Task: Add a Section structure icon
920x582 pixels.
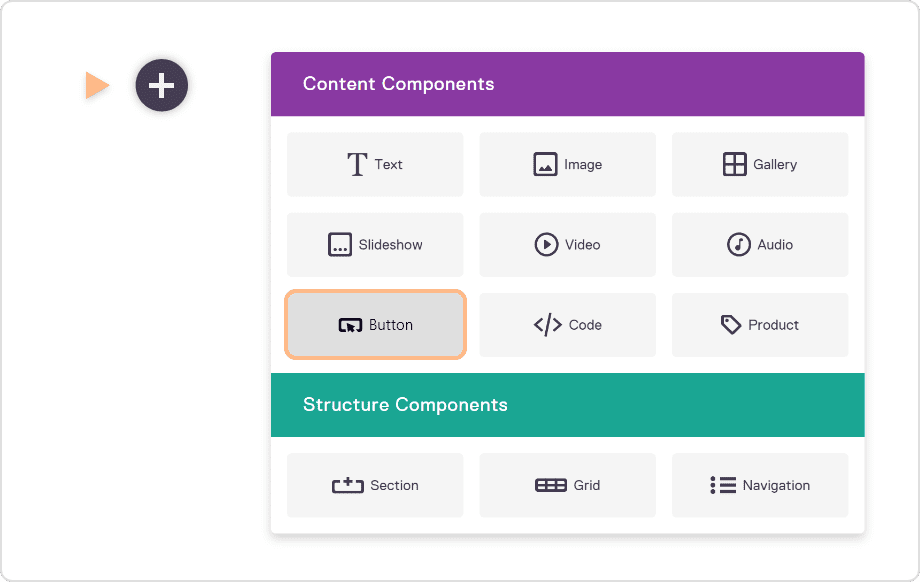Action: pos(348,485)
